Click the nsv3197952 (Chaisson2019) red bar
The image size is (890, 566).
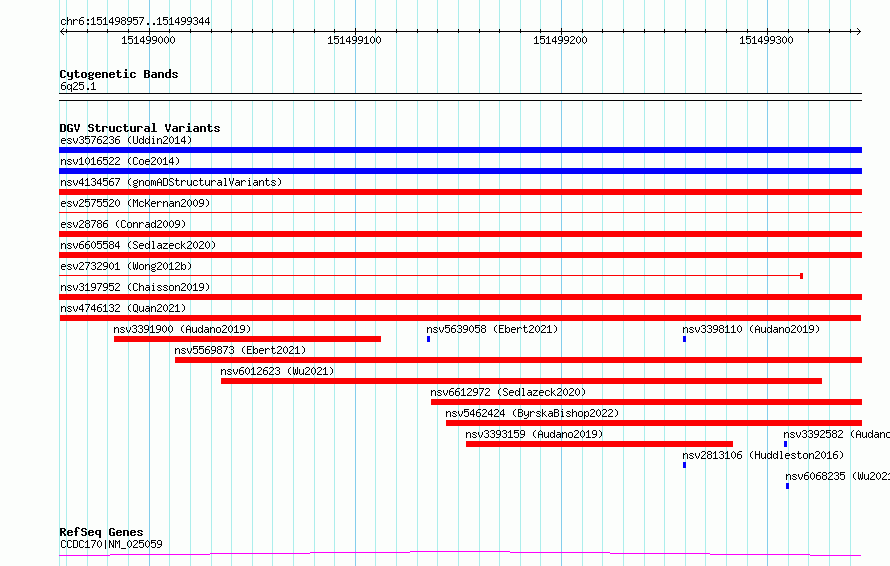coord(460,297)
